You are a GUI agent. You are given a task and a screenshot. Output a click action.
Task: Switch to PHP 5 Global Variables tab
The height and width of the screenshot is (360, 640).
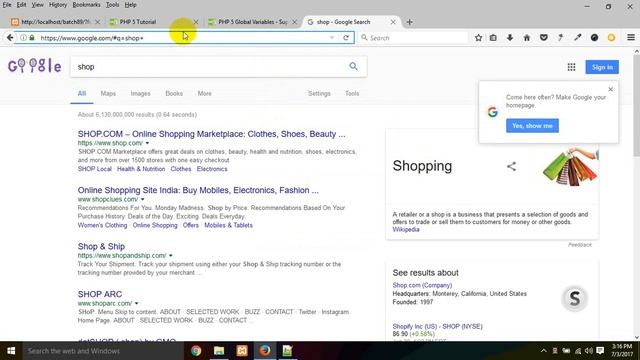click(252, 22)
